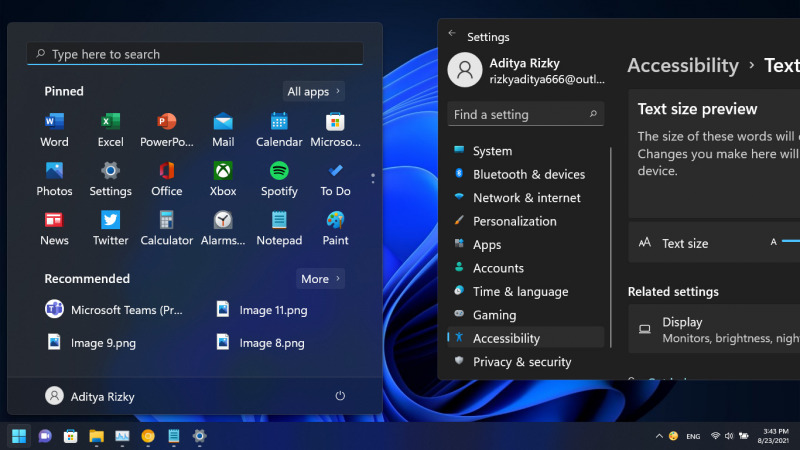Open Wi-Fi network tray icon
800x450 pixels.
point(715,436)
